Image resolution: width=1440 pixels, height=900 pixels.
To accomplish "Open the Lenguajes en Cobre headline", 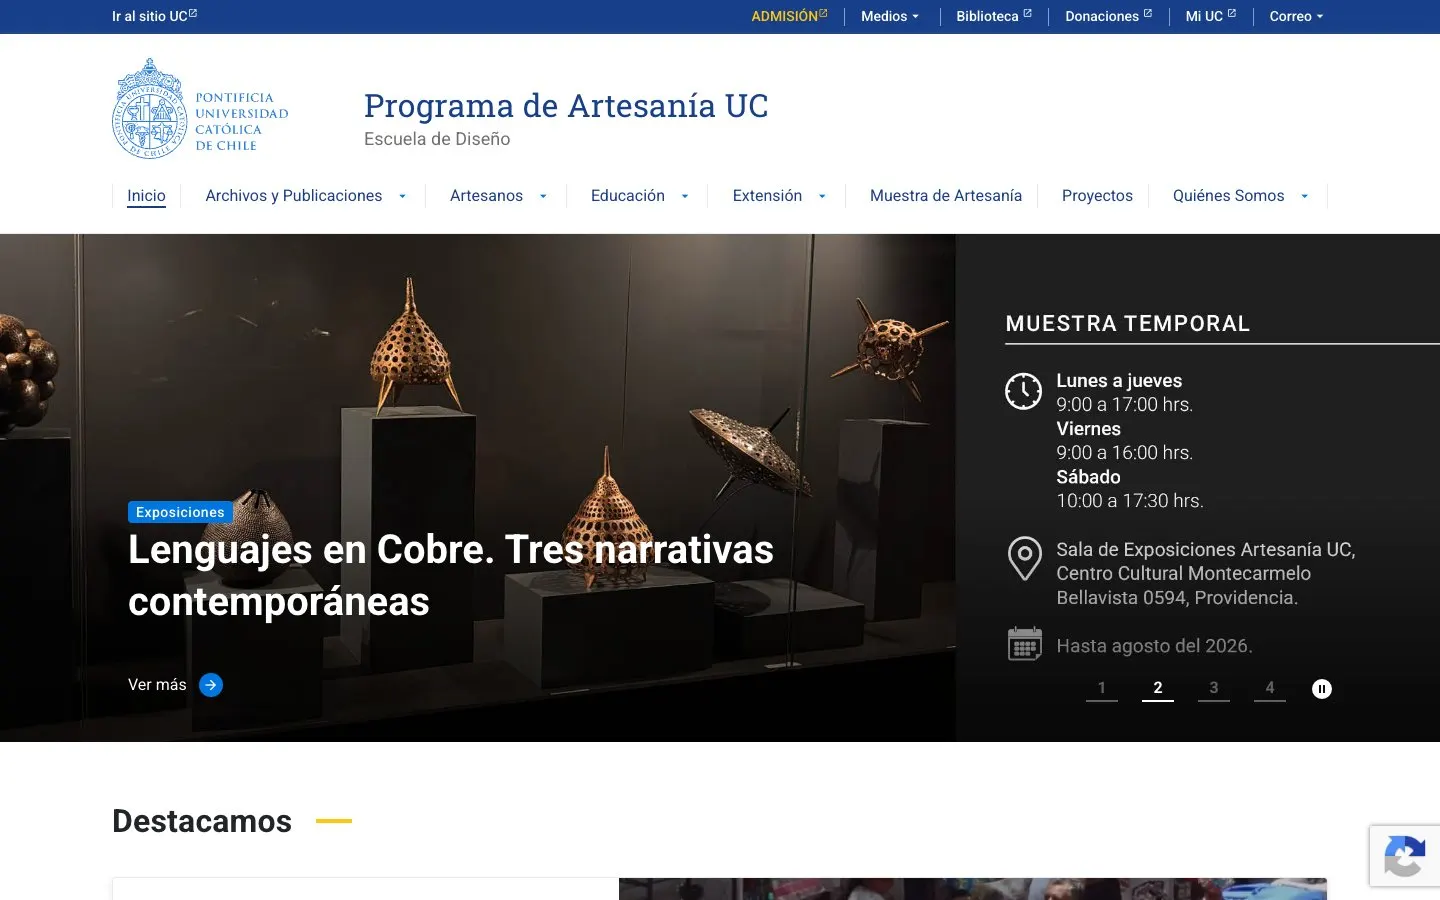I will (x=451, y=575).
